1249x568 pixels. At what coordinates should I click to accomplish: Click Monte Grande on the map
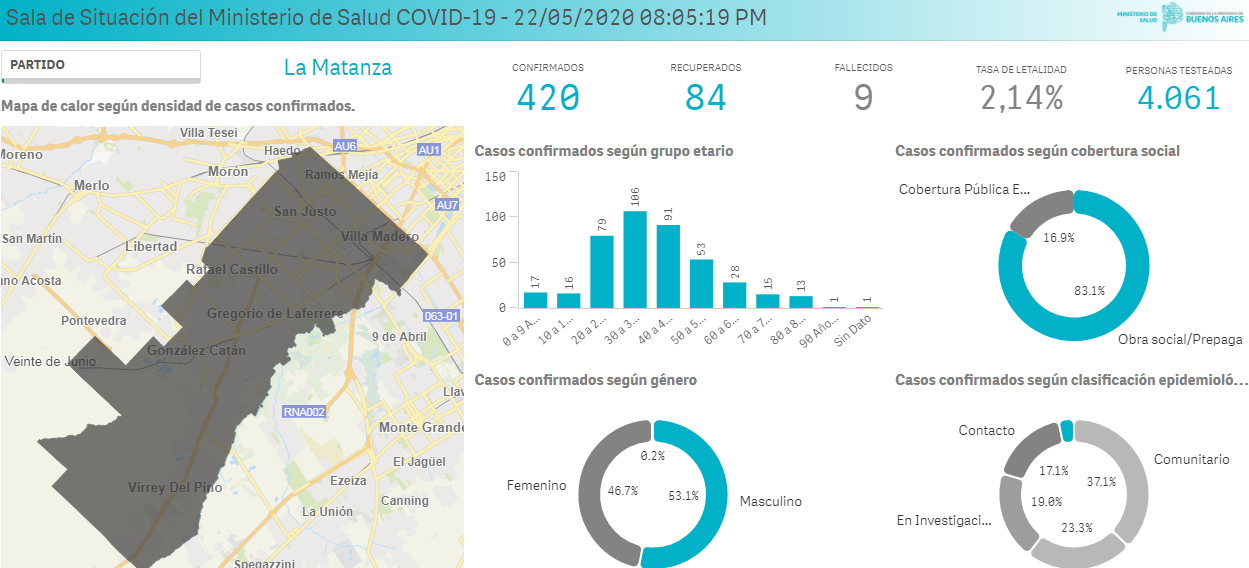(x=420, y=427)
